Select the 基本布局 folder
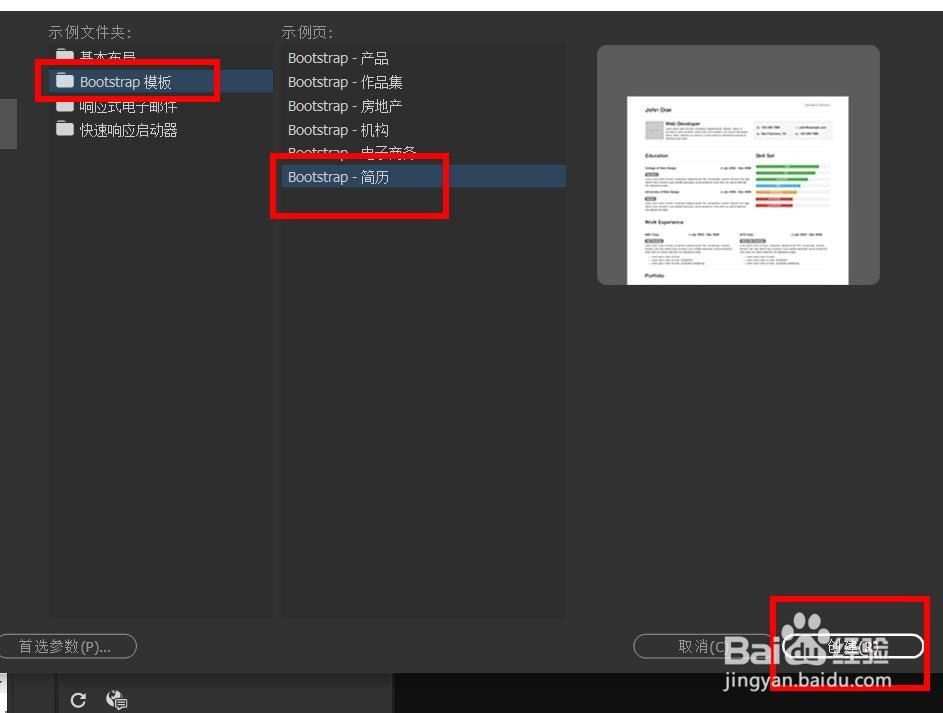The image size is (943, 713). 161,55
